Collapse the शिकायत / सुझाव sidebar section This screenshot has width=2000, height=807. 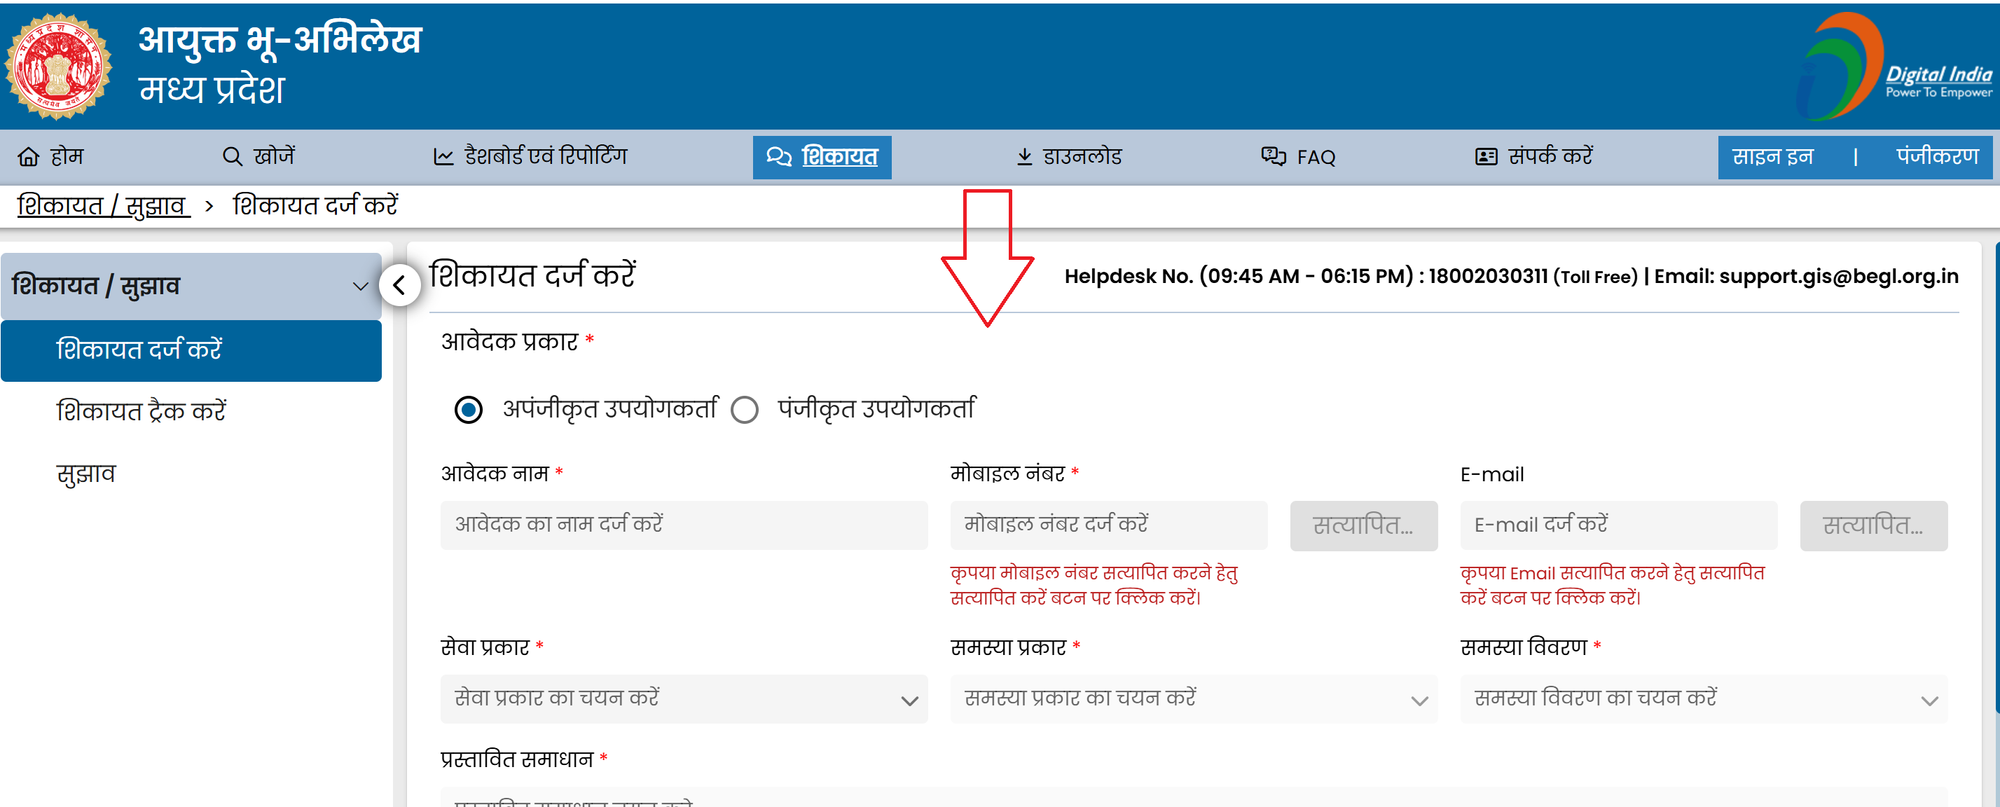click(191, 286)
